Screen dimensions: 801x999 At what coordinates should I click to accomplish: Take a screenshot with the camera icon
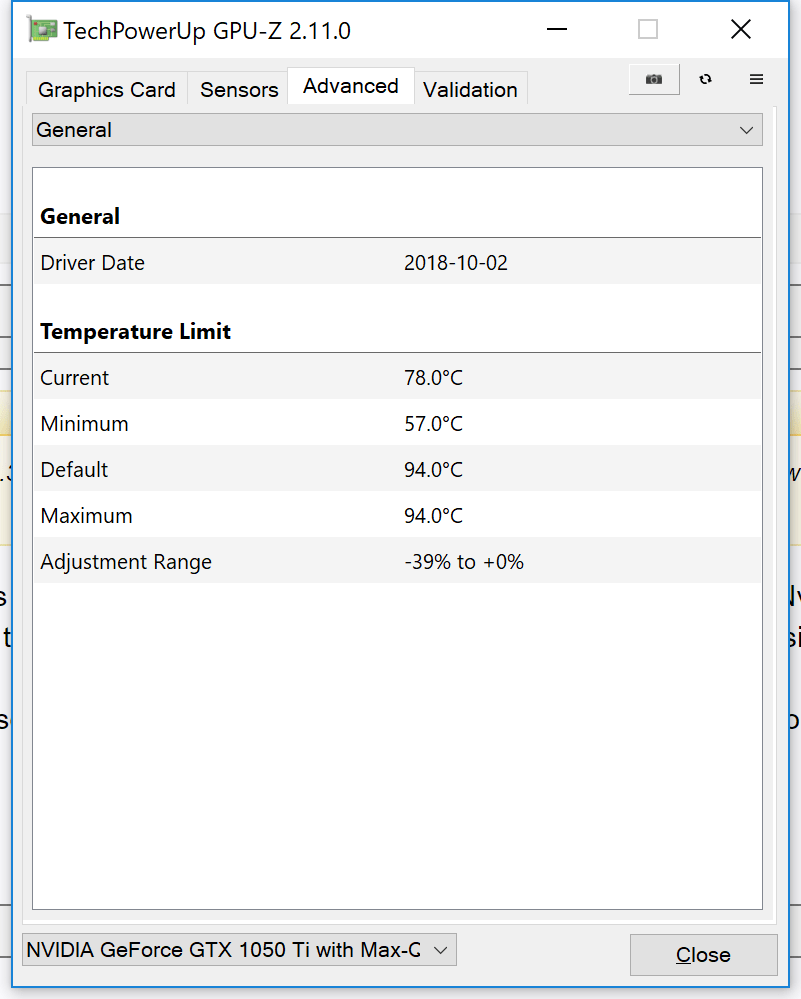click(x=654, y=79)
